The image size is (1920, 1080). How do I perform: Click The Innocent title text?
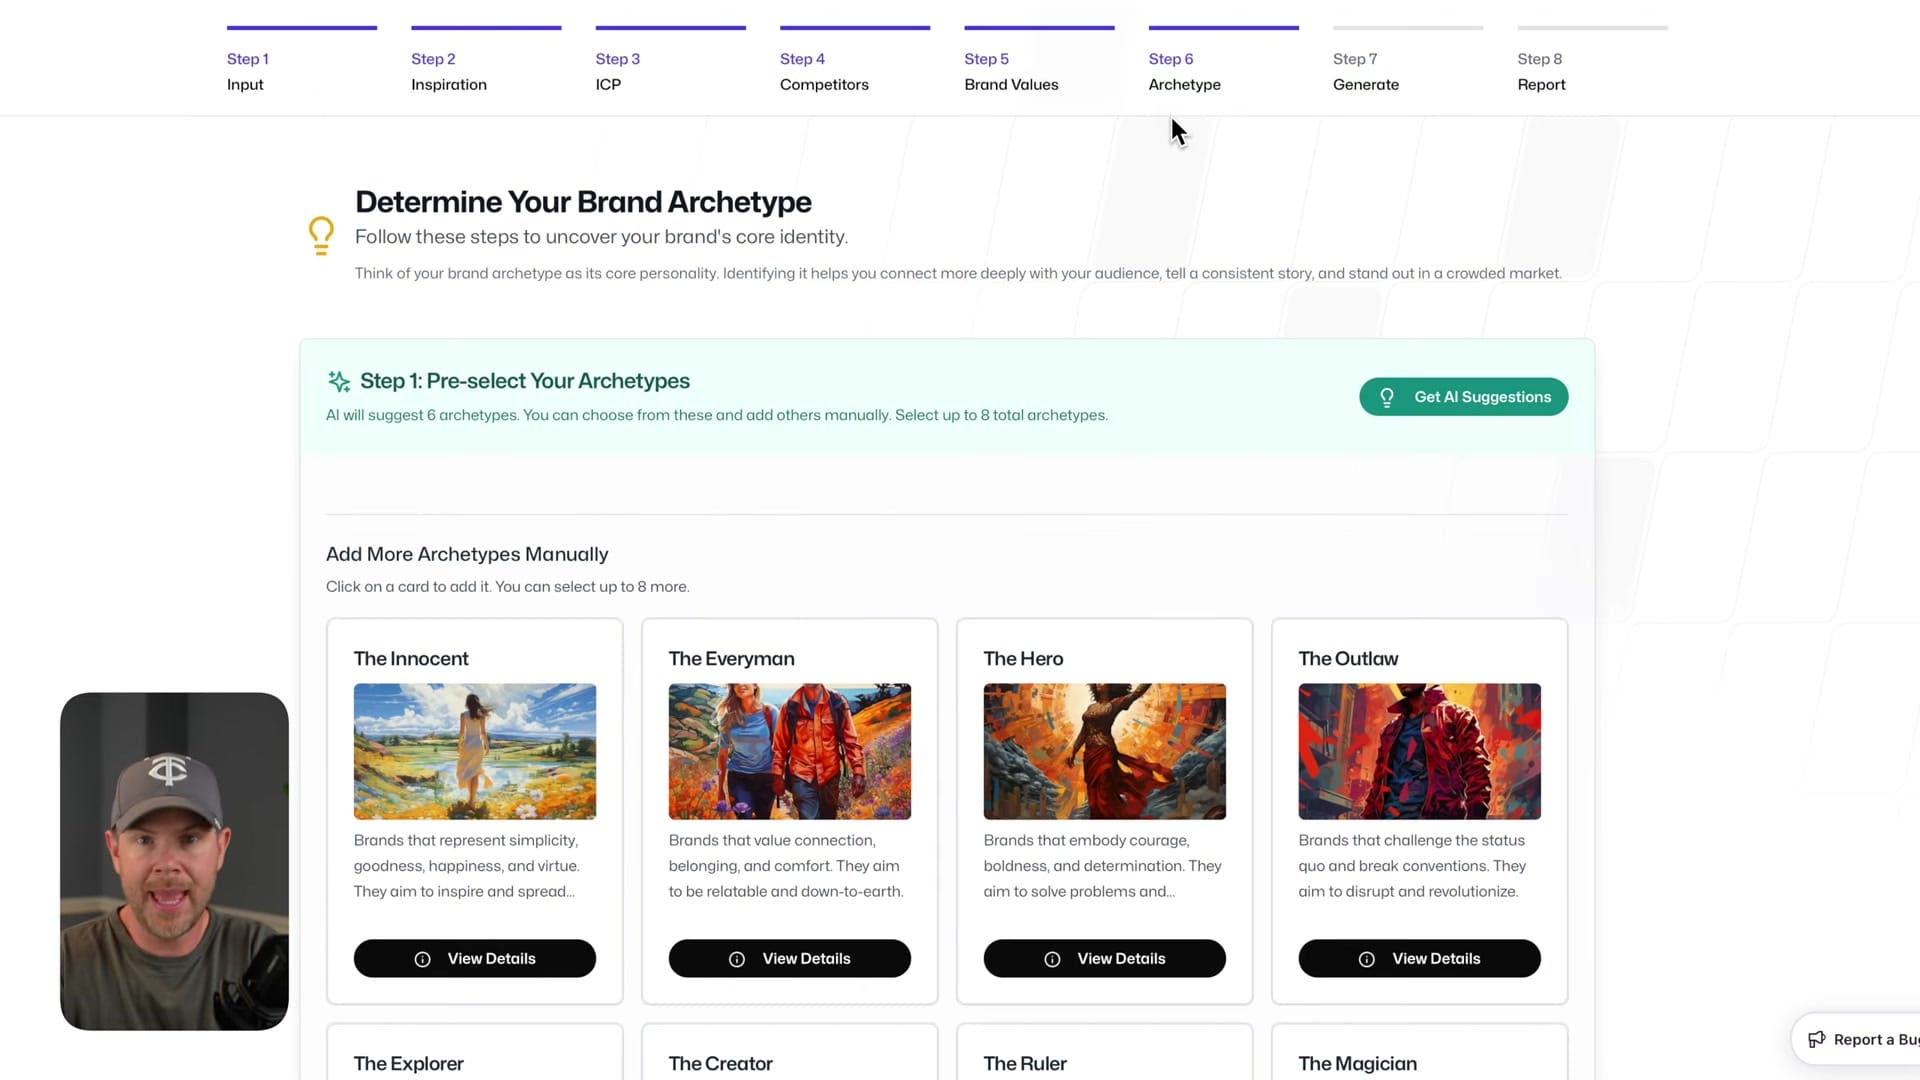pos(411,658)
